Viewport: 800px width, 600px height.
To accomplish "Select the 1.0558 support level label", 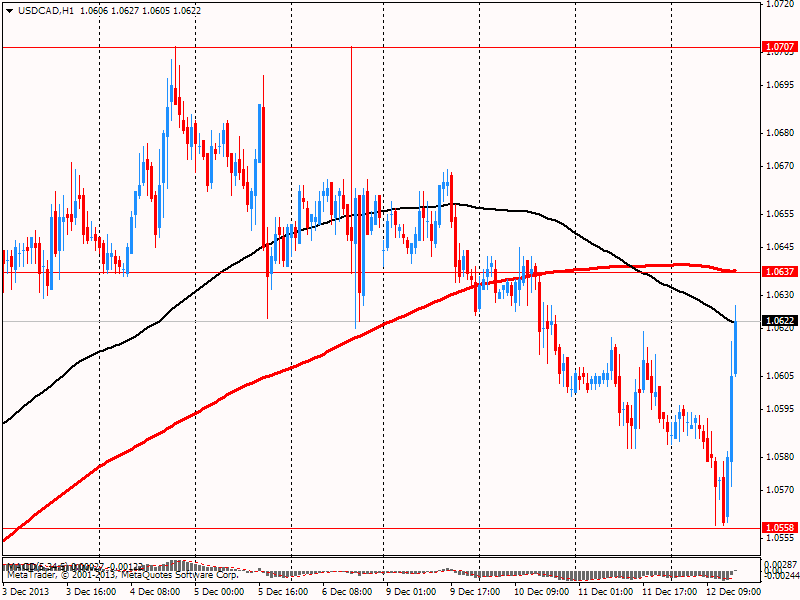I will tap(779, 528).
